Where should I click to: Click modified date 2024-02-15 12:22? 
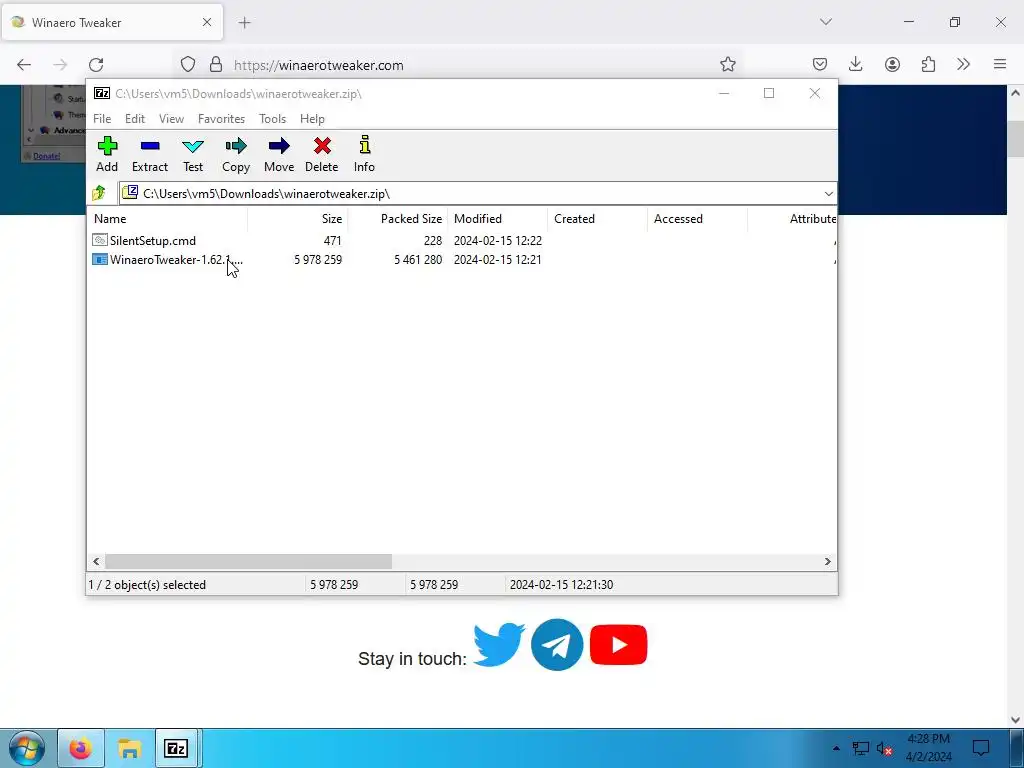point(498,240)
